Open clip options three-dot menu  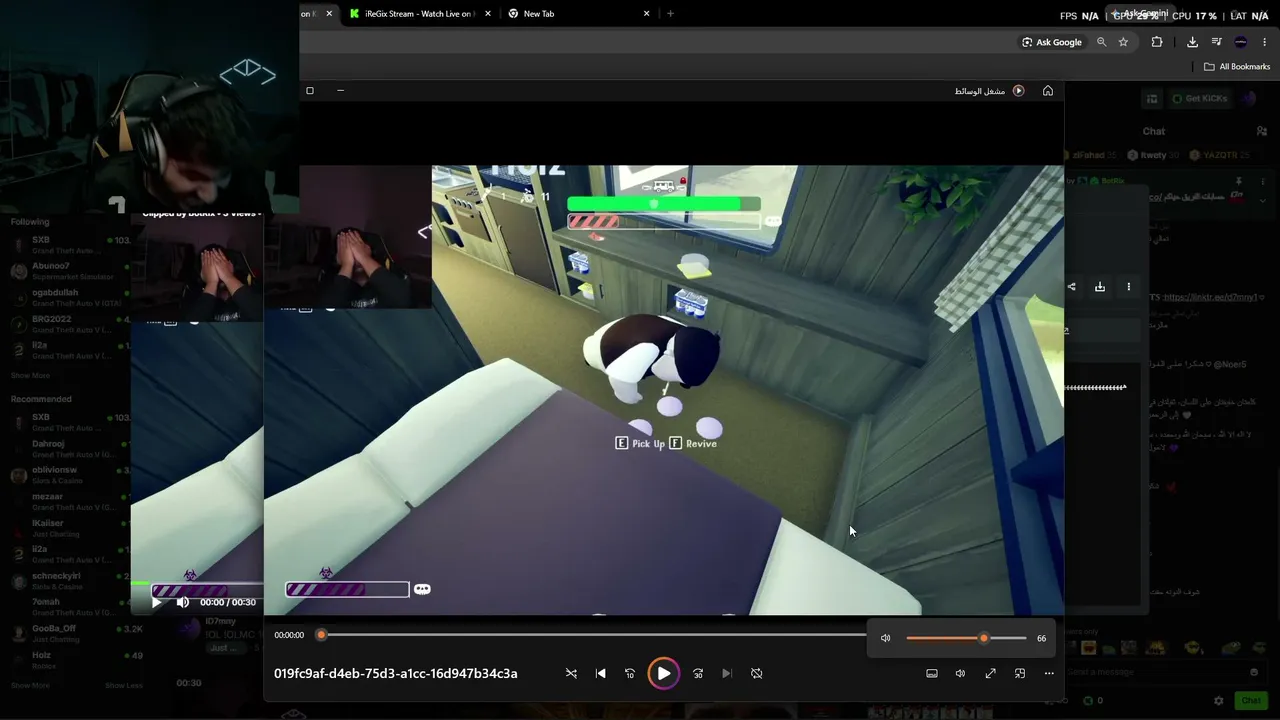click(1129, 287)
